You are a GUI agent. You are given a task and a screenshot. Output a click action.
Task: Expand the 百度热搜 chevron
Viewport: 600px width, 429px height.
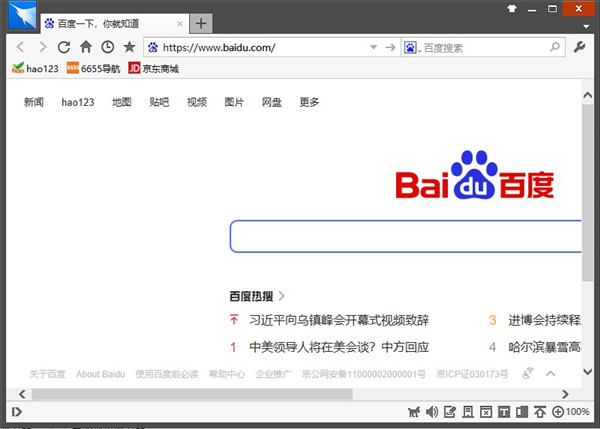(282, 296)
